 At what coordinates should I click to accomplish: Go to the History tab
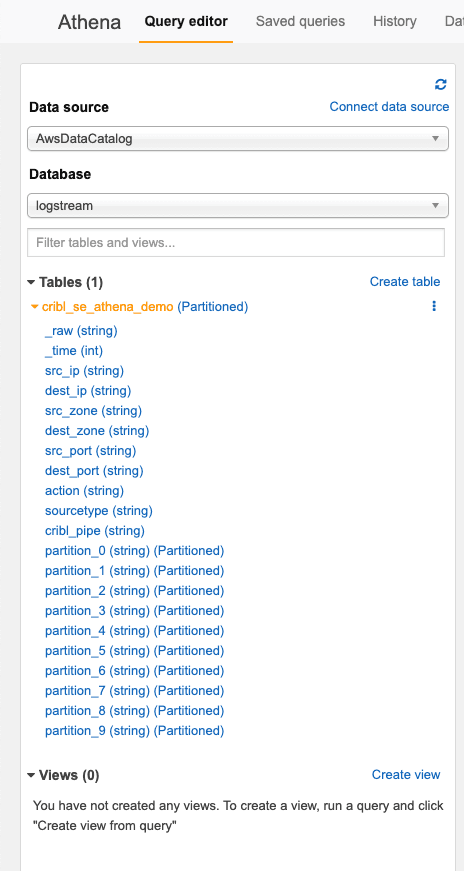click(395, 22)
